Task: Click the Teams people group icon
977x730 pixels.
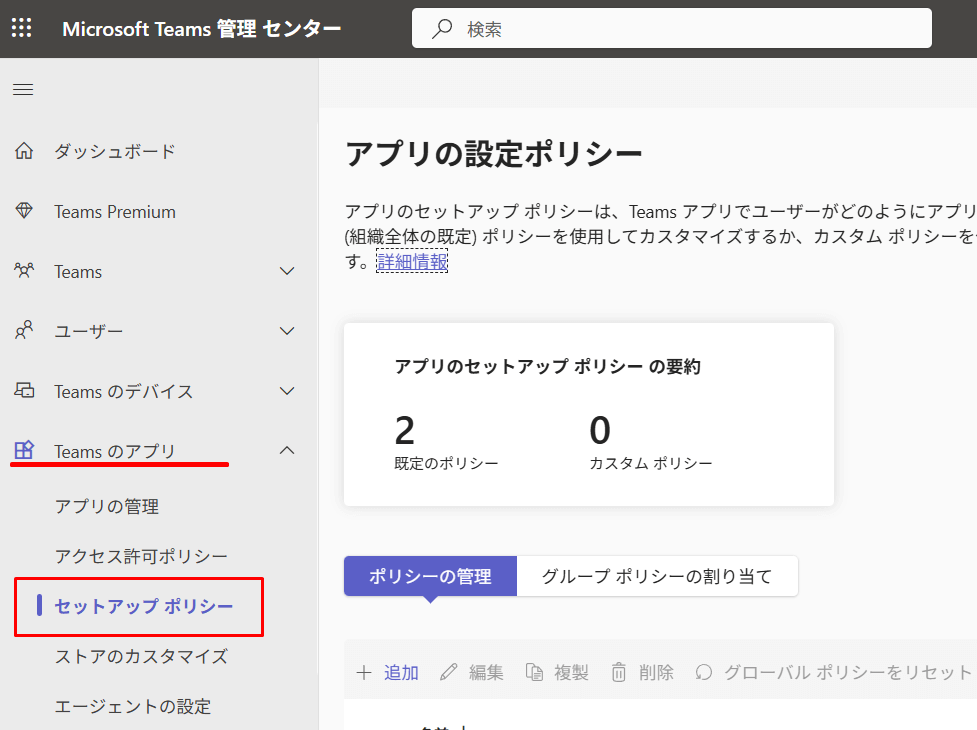Action: (x=24, y=271)
